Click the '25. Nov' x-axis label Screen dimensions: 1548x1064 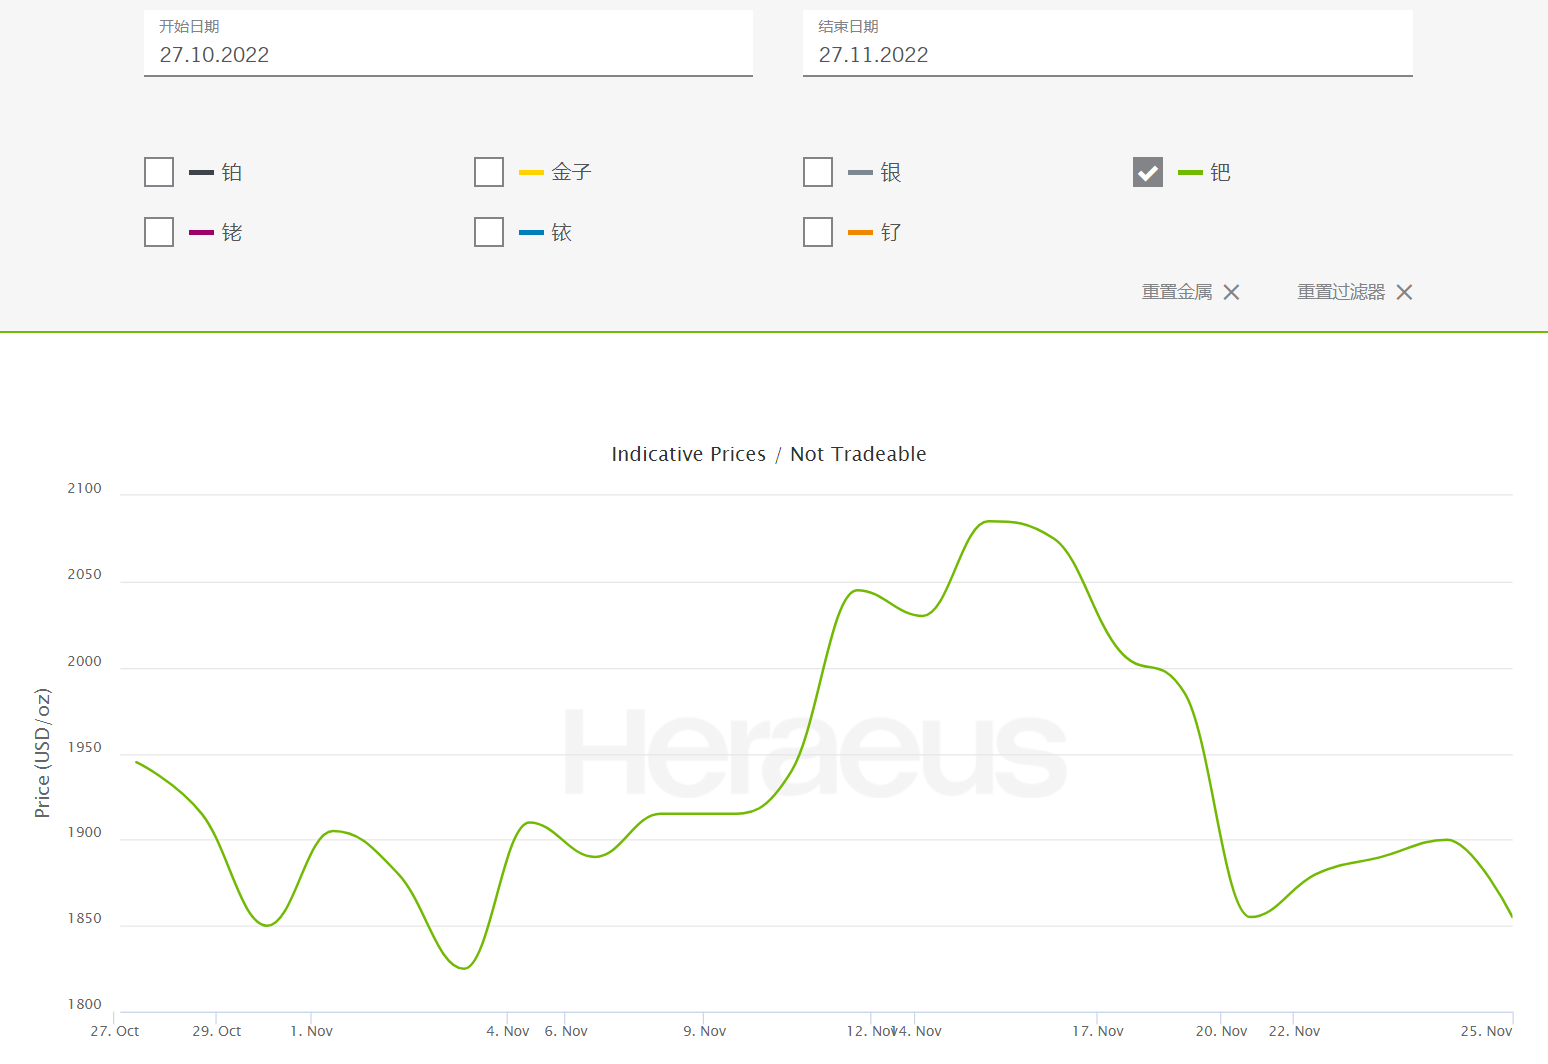click(1486, 1031)
